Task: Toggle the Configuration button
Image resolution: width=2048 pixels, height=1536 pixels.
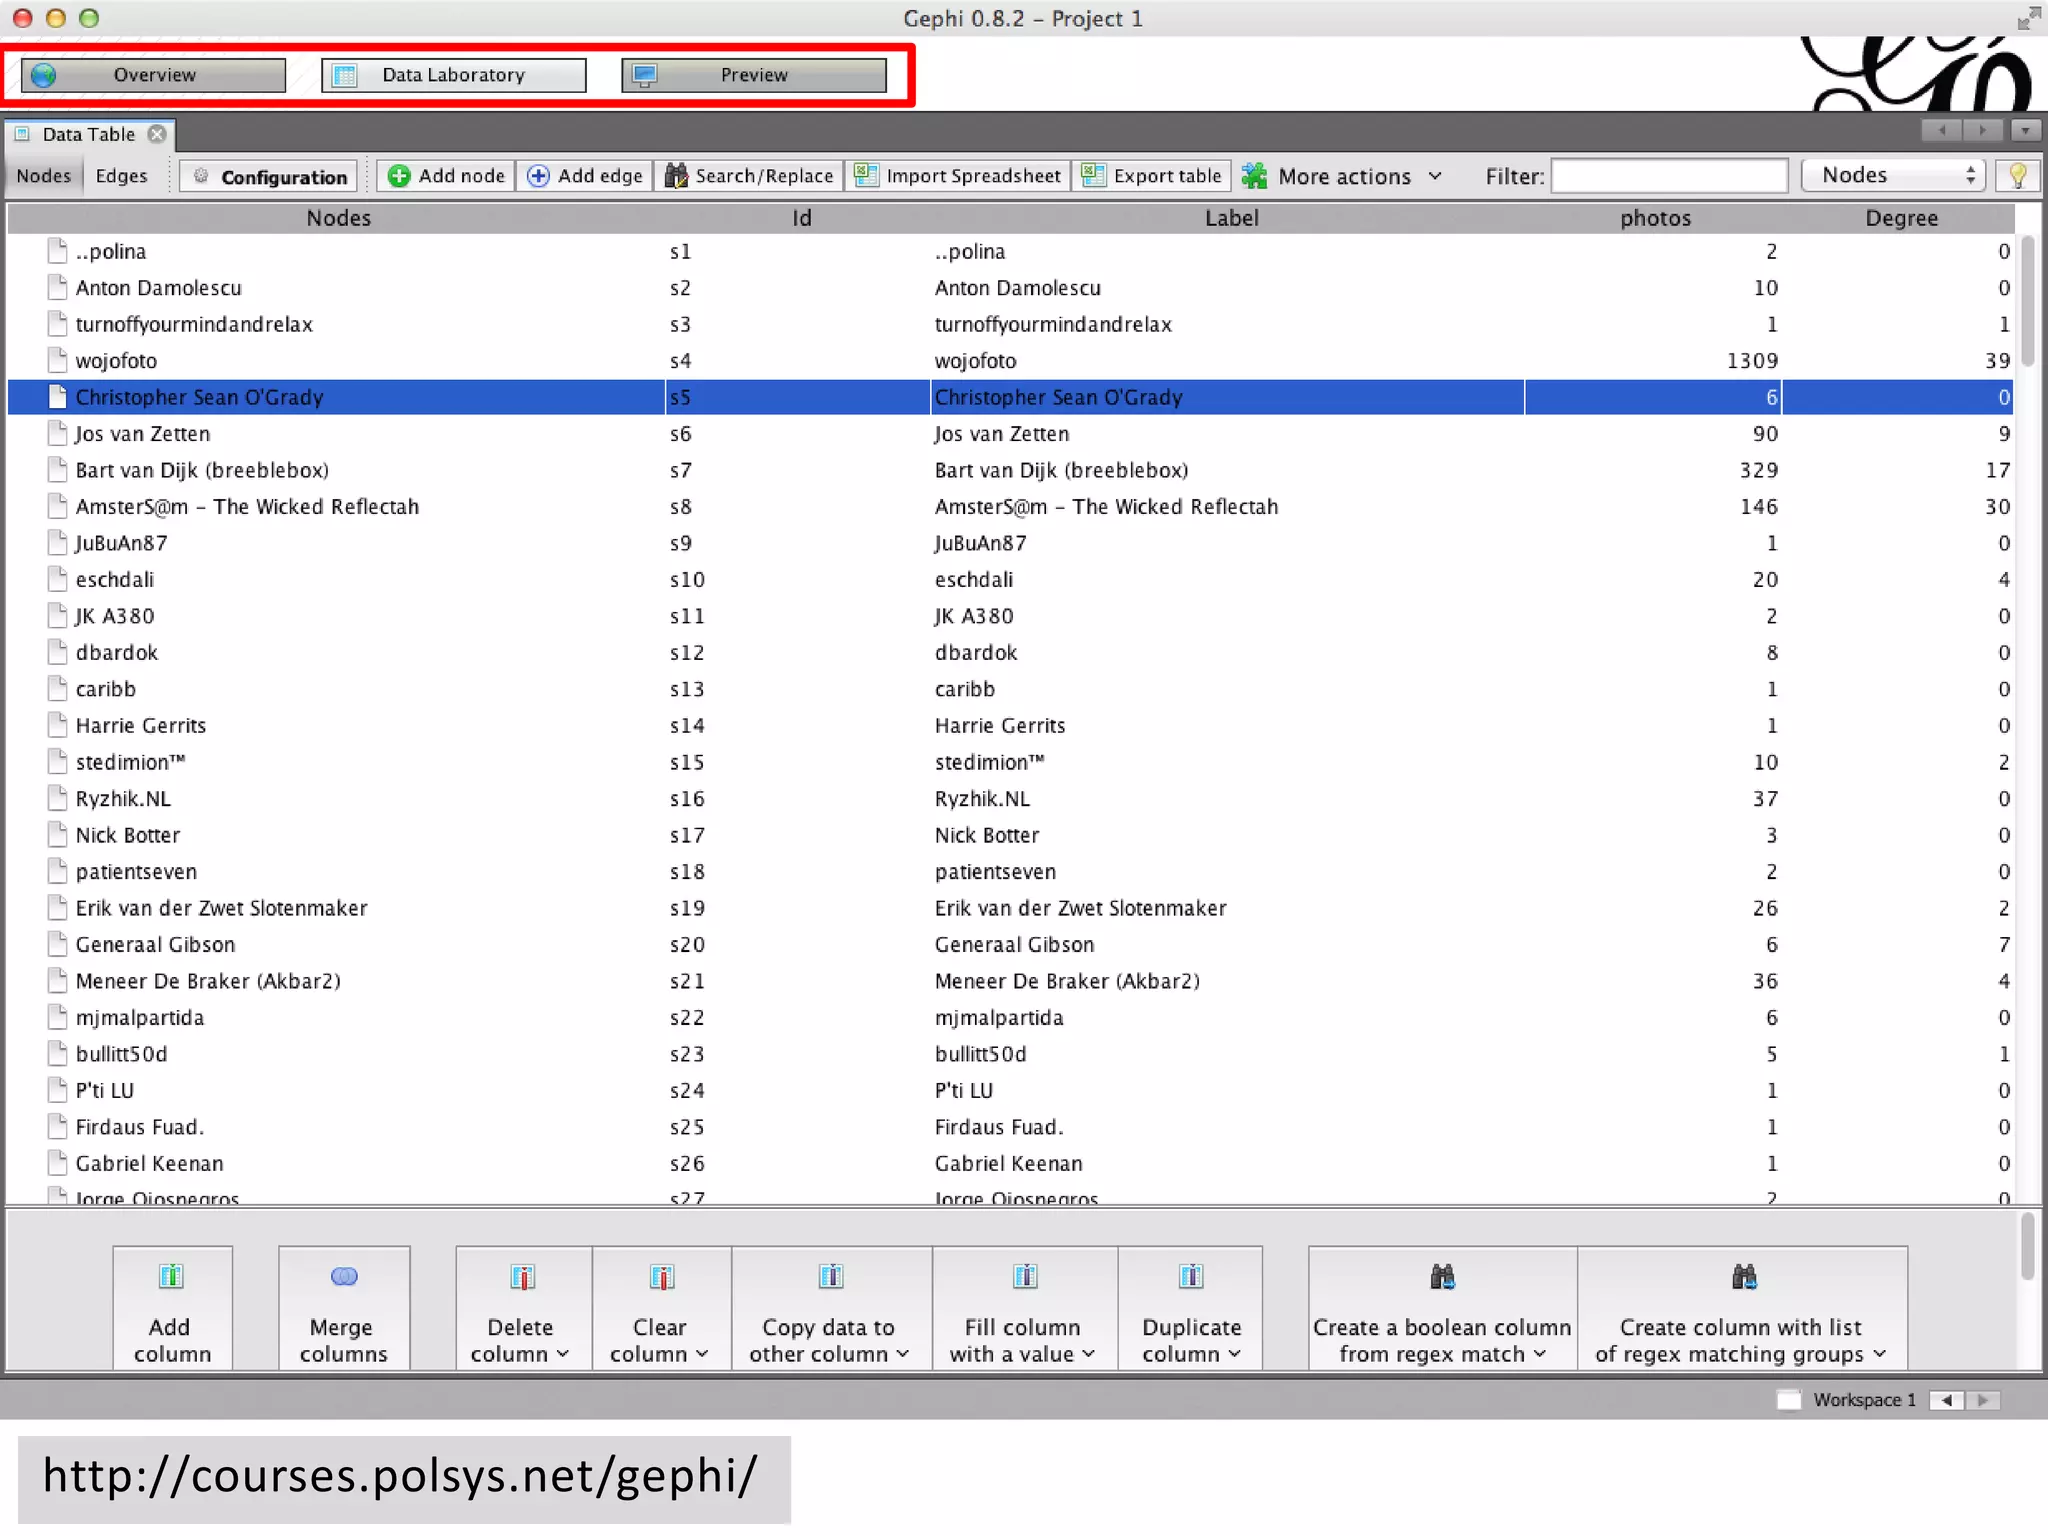Action: [270, 177]
